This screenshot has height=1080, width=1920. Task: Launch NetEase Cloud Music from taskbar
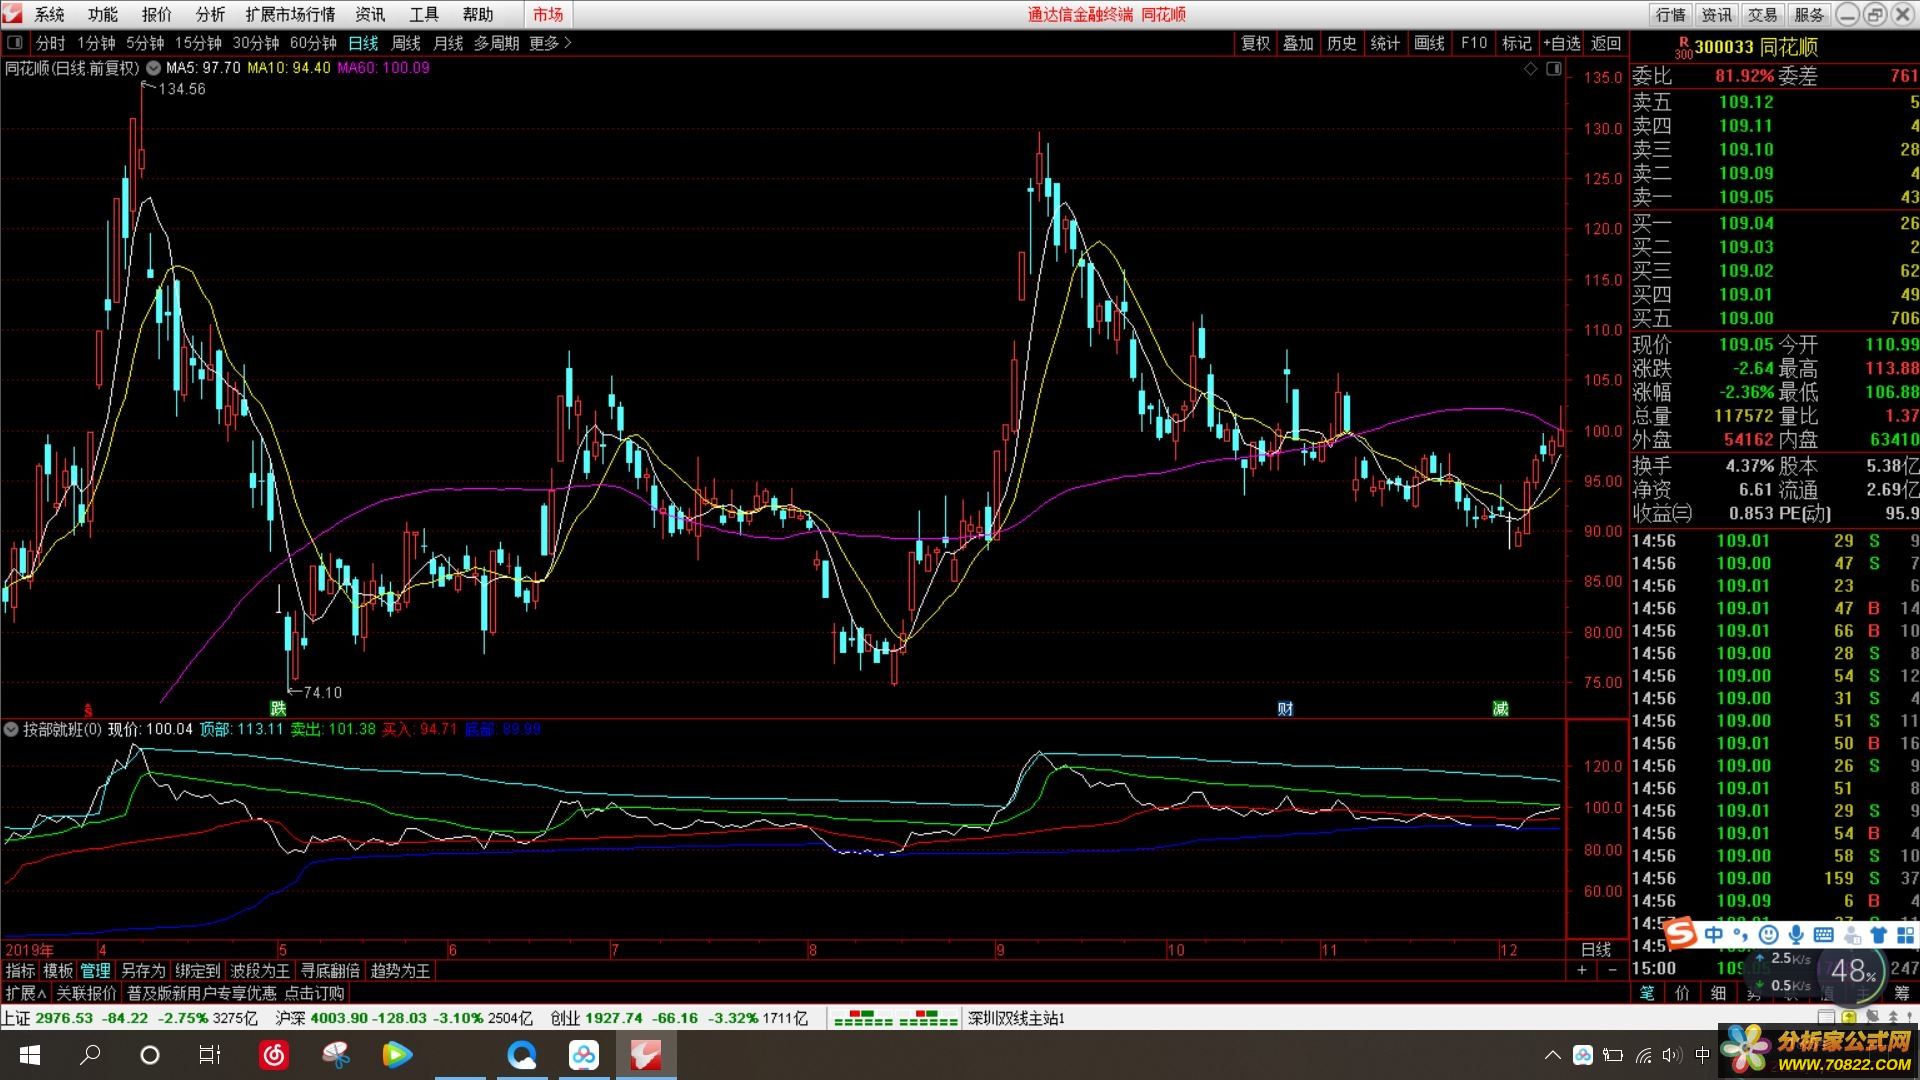(274, 1055)
